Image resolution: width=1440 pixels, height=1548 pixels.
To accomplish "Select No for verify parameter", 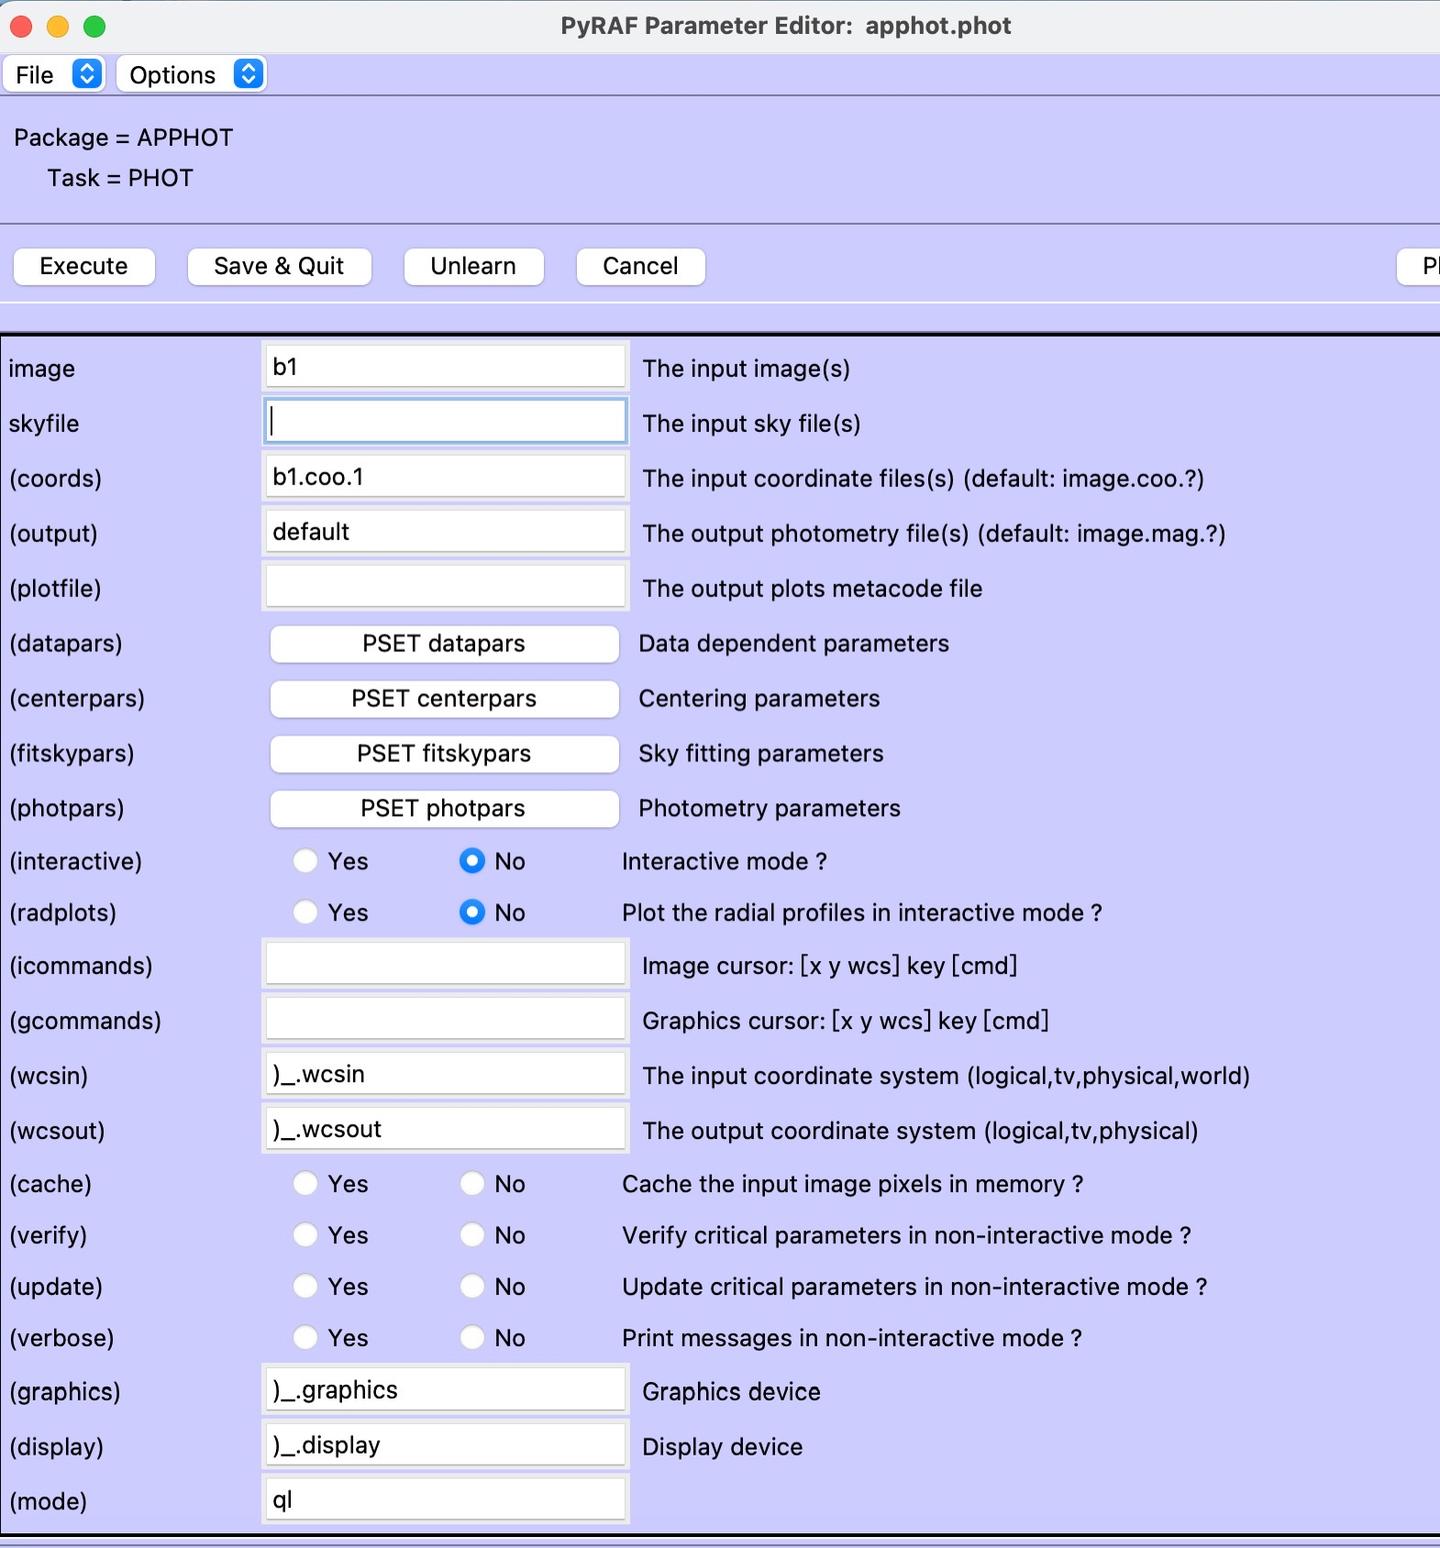I will pyautogui.click(x=472, y=1235).
